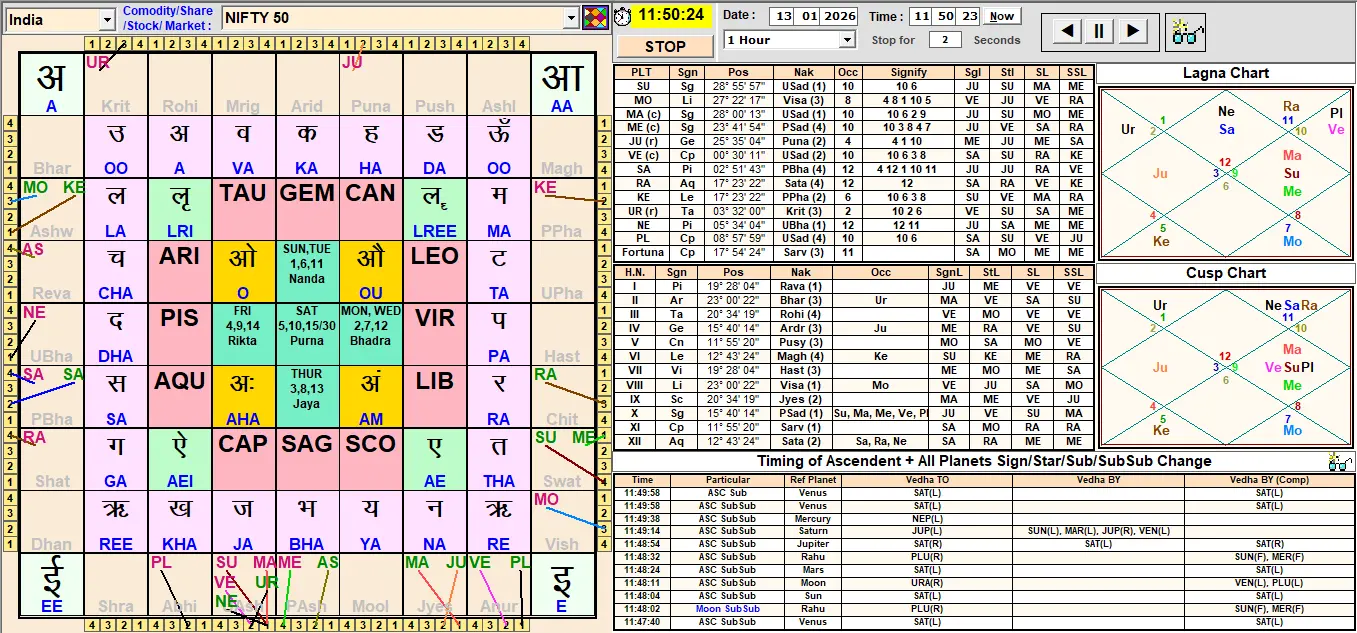Click the Stop for seconds field
Image resolution: width=1357 pixels, height=633 pixels.
945,40
